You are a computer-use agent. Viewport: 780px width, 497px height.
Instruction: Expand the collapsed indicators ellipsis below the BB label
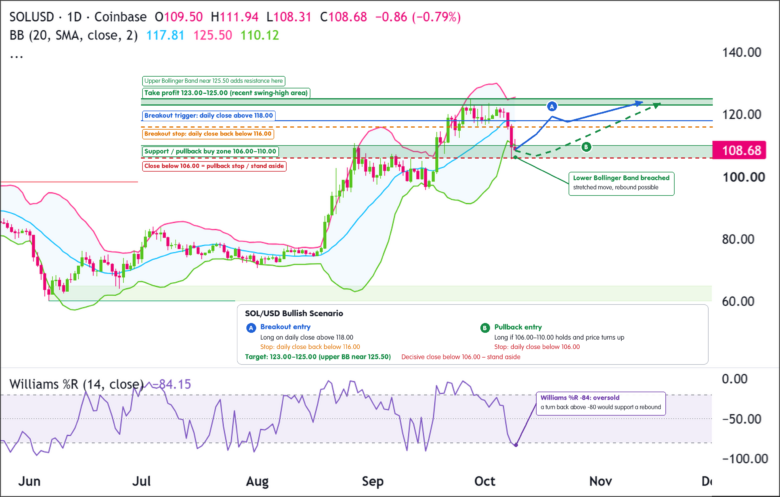[x=16, y=56]
